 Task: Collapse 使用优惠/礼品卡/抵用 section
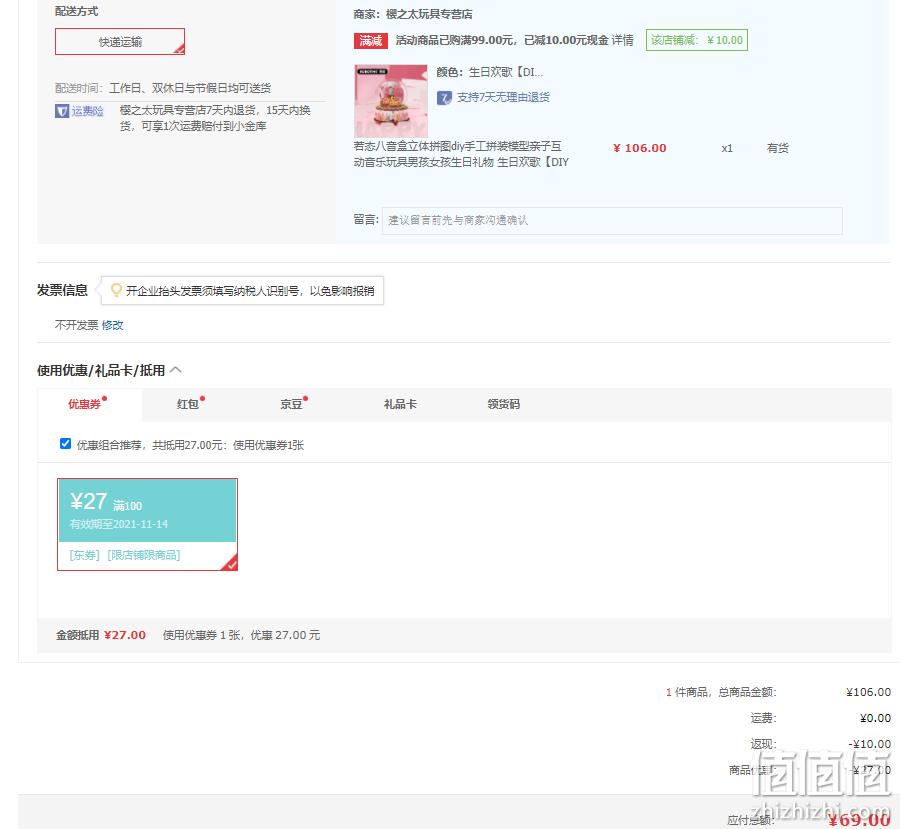point(176,370)
